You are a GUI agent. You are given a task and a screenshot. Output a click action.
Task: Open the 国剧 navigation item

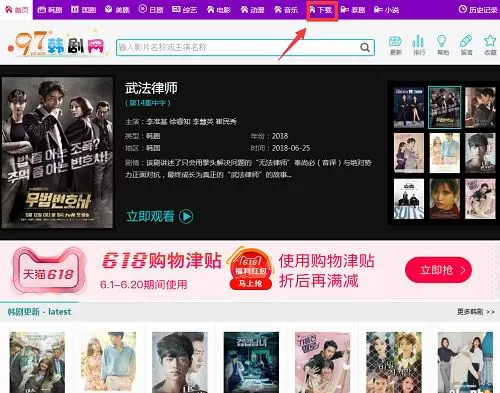[x=84, y=10]
